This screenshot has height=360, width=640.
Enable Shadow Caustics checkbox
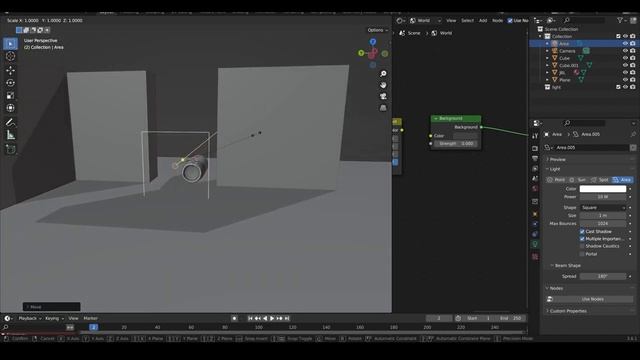[x=582, y=246]
